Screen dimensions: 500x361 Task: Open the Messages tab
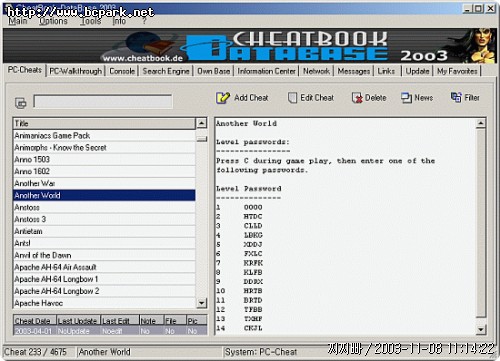point(354,71)
